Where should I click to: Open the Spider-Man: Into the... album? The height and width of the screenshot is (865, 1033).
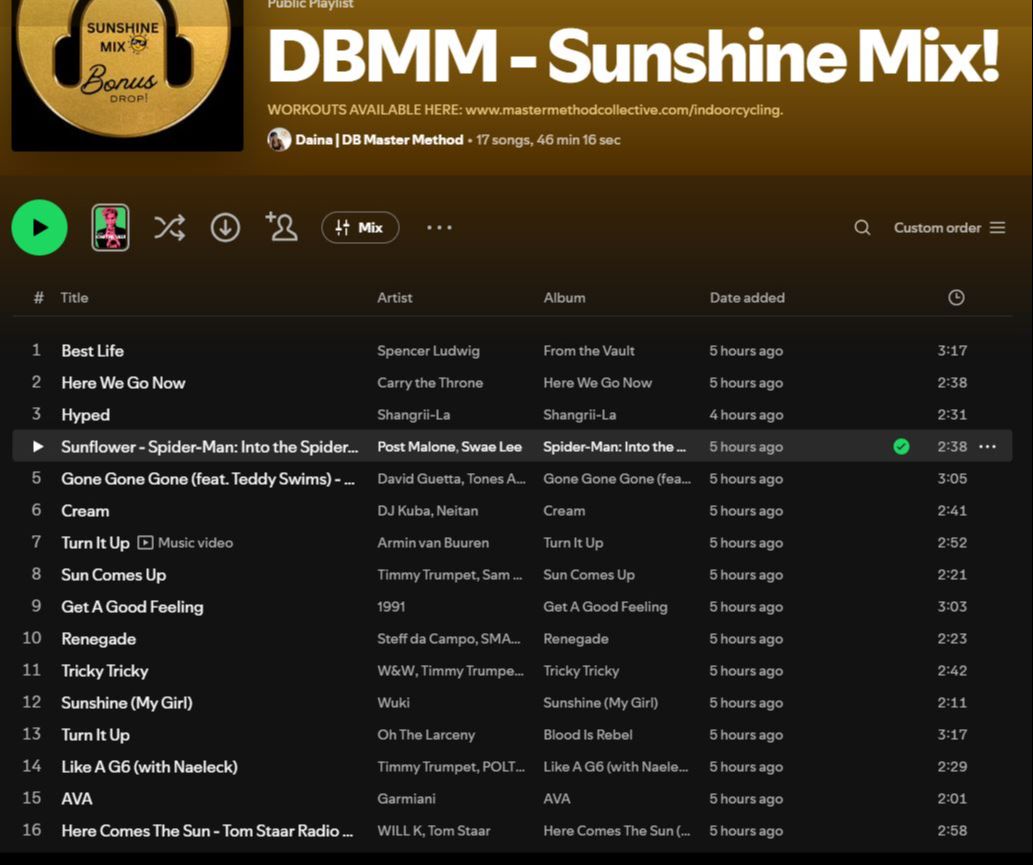pyautogui.click(x=615, y=447)
